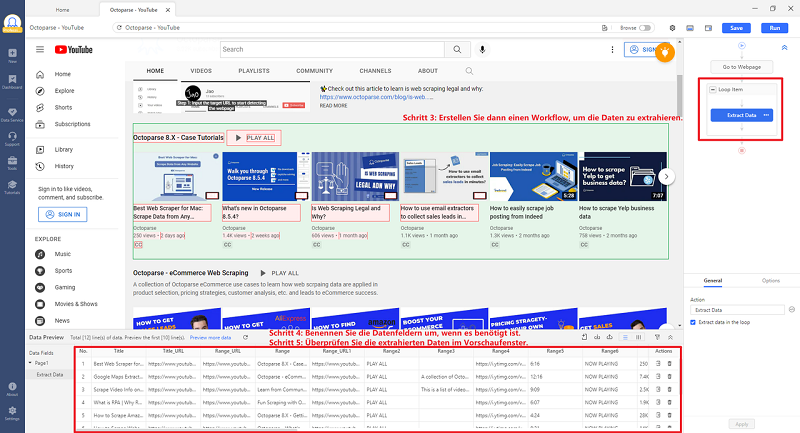Click the blue Save button
The width and height of the screenshot is (800, 433).
[736, 28]
